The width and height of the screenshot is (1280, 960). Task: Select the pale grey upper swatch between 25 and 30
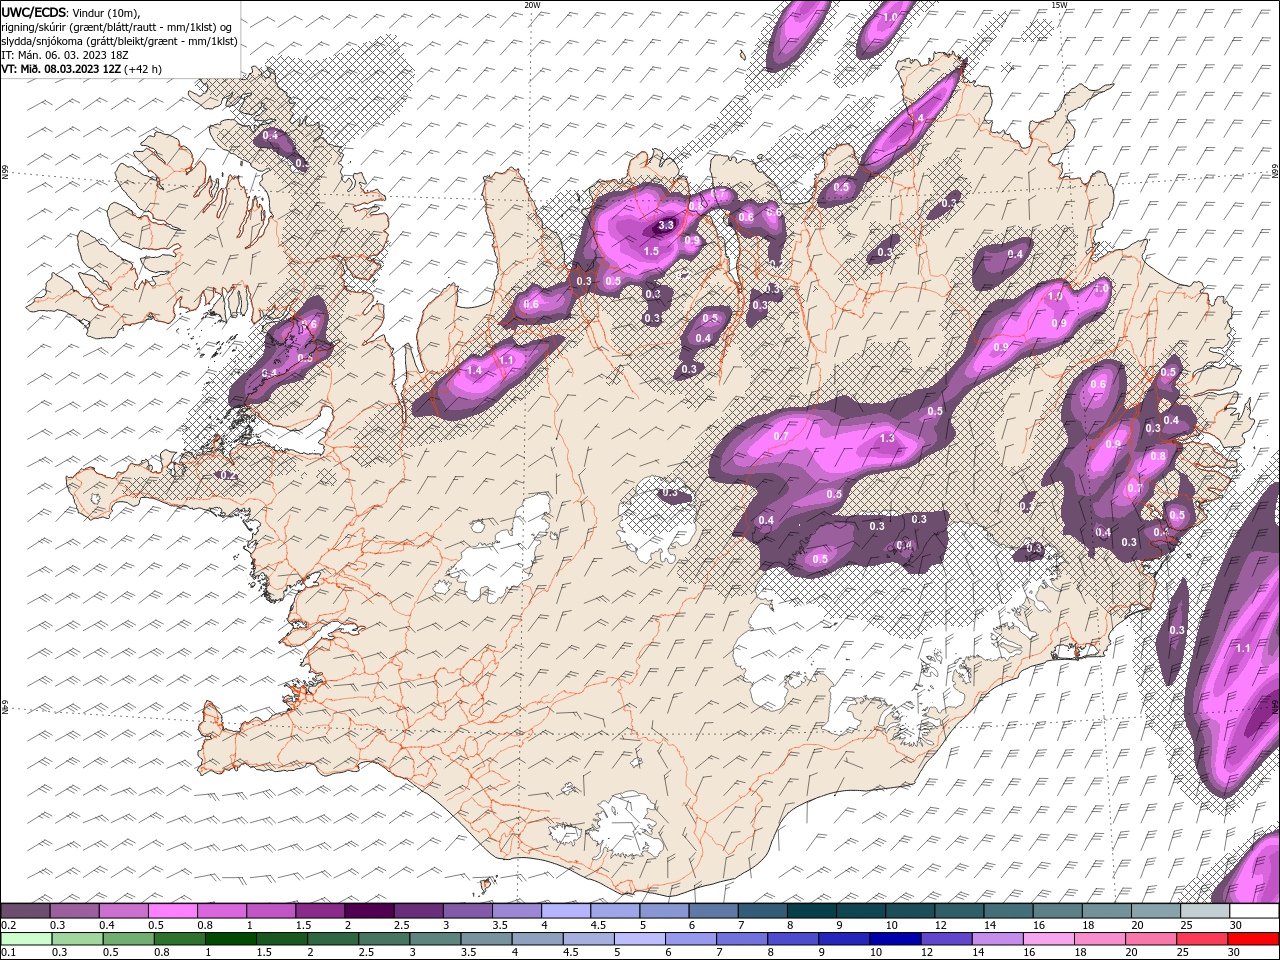tap(1204, 911)
